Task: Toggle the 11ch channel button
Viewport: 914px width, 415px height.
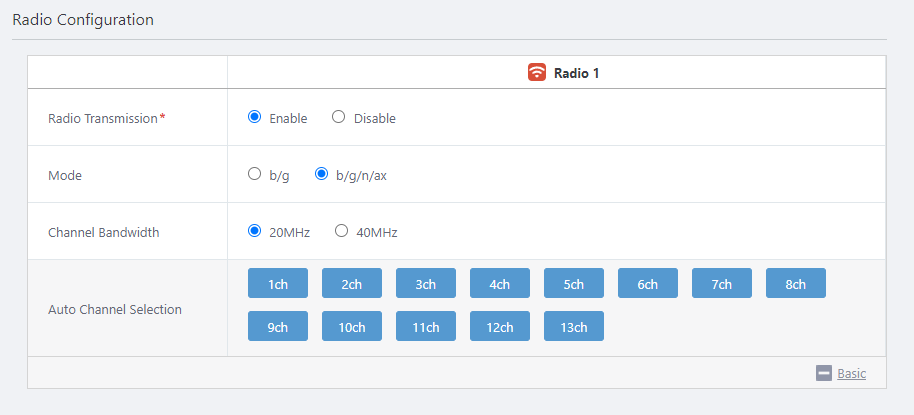Action: coord(426,327)
